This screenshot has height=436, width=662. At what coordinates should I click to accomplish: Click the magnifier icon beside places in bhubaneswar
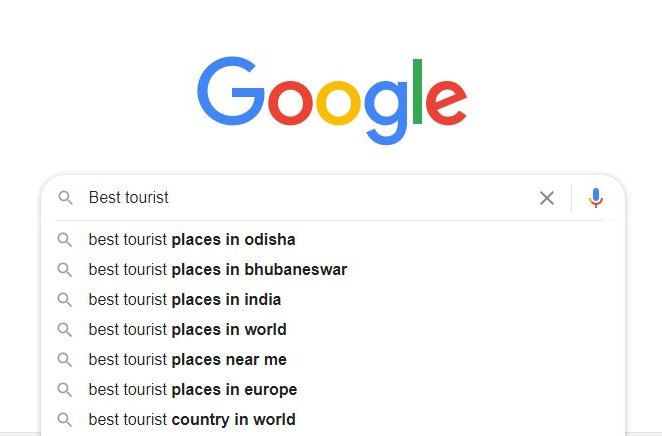click(x=65, y=270)
